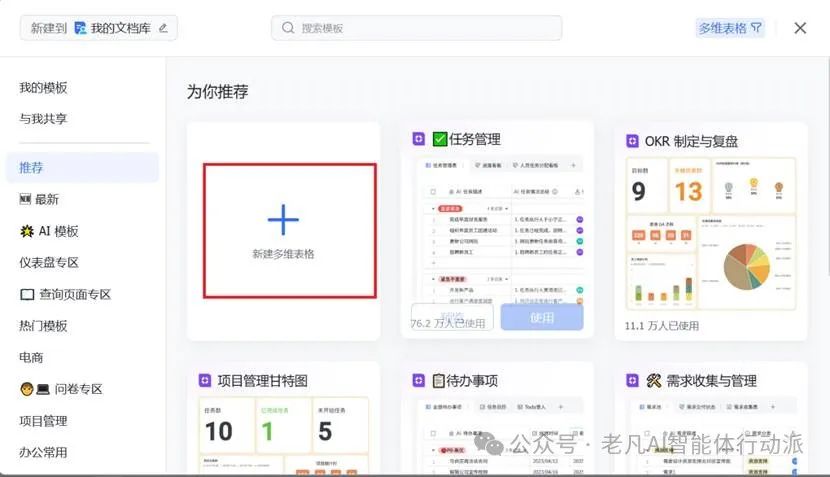The width and height of the screenshot is (830, 477).
Task: Click the blue 使用 button on 任务管理
Action: 542,317
